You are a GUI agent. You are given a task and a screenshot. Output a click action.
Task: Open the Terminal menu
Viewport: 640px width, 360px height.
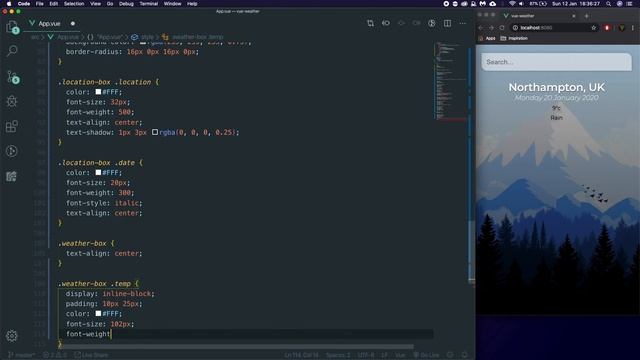click(x=149, y=4)
